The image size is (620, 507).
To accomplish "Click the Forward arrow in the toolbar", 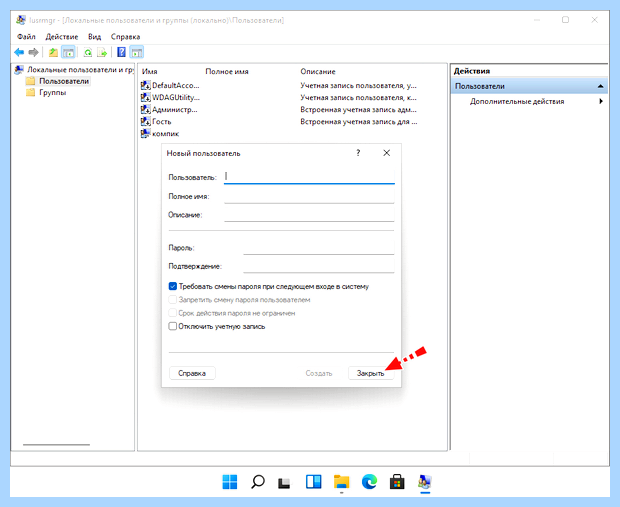I will 34,52.
